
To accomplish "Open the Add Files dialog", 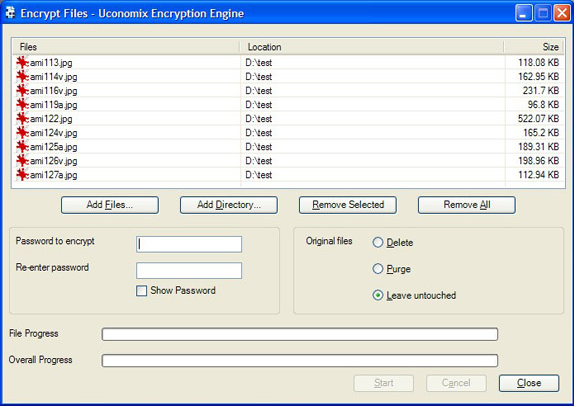I will coord(110,205).
